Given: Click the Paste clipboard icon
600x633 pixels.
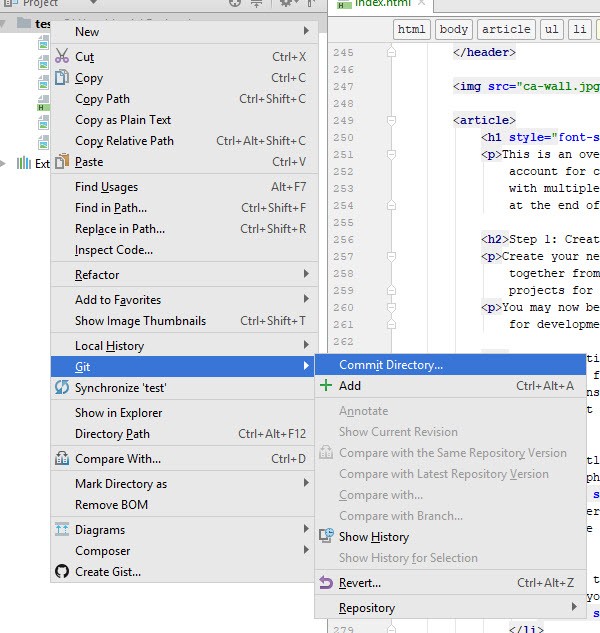Looking at the screenshot, I should (x=61, y=162).
